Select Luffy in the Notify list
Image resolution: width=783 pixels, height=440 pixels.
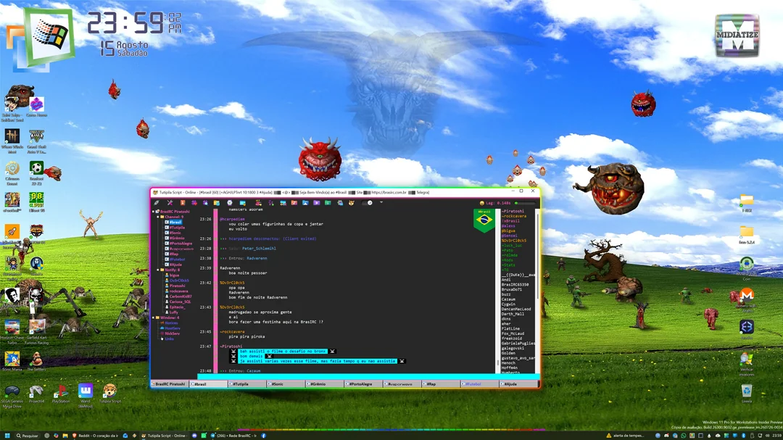174,312
